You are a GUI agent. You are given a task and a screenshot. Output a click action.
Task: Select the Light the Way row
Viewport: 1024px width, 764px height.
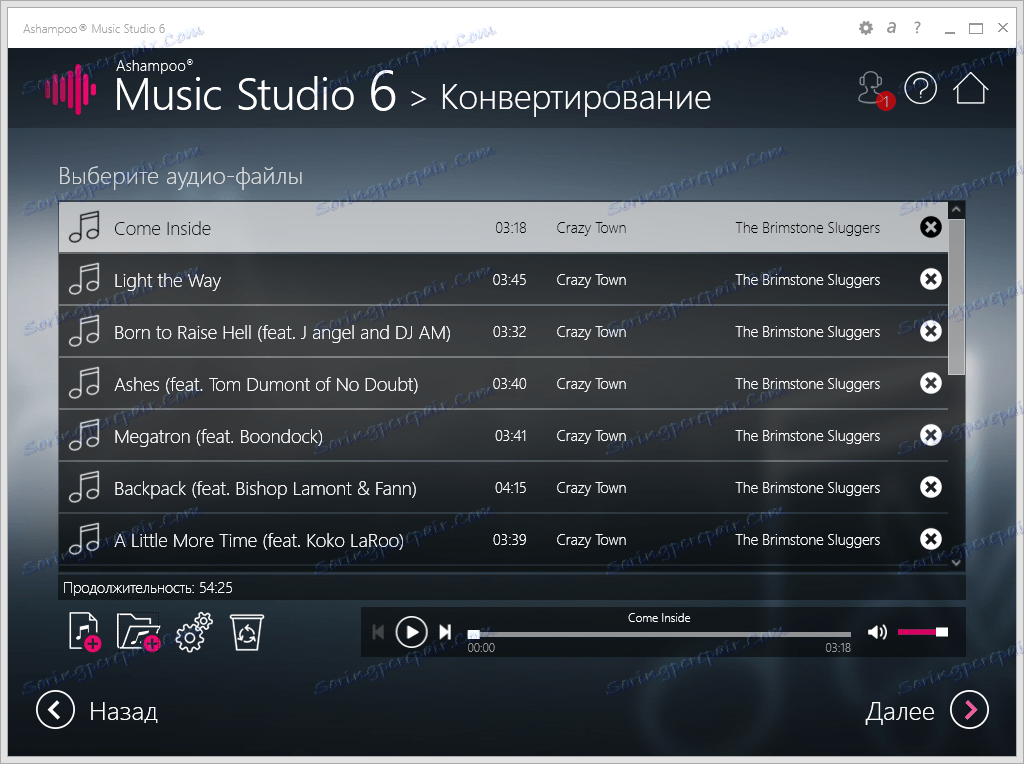pos(503,279)
